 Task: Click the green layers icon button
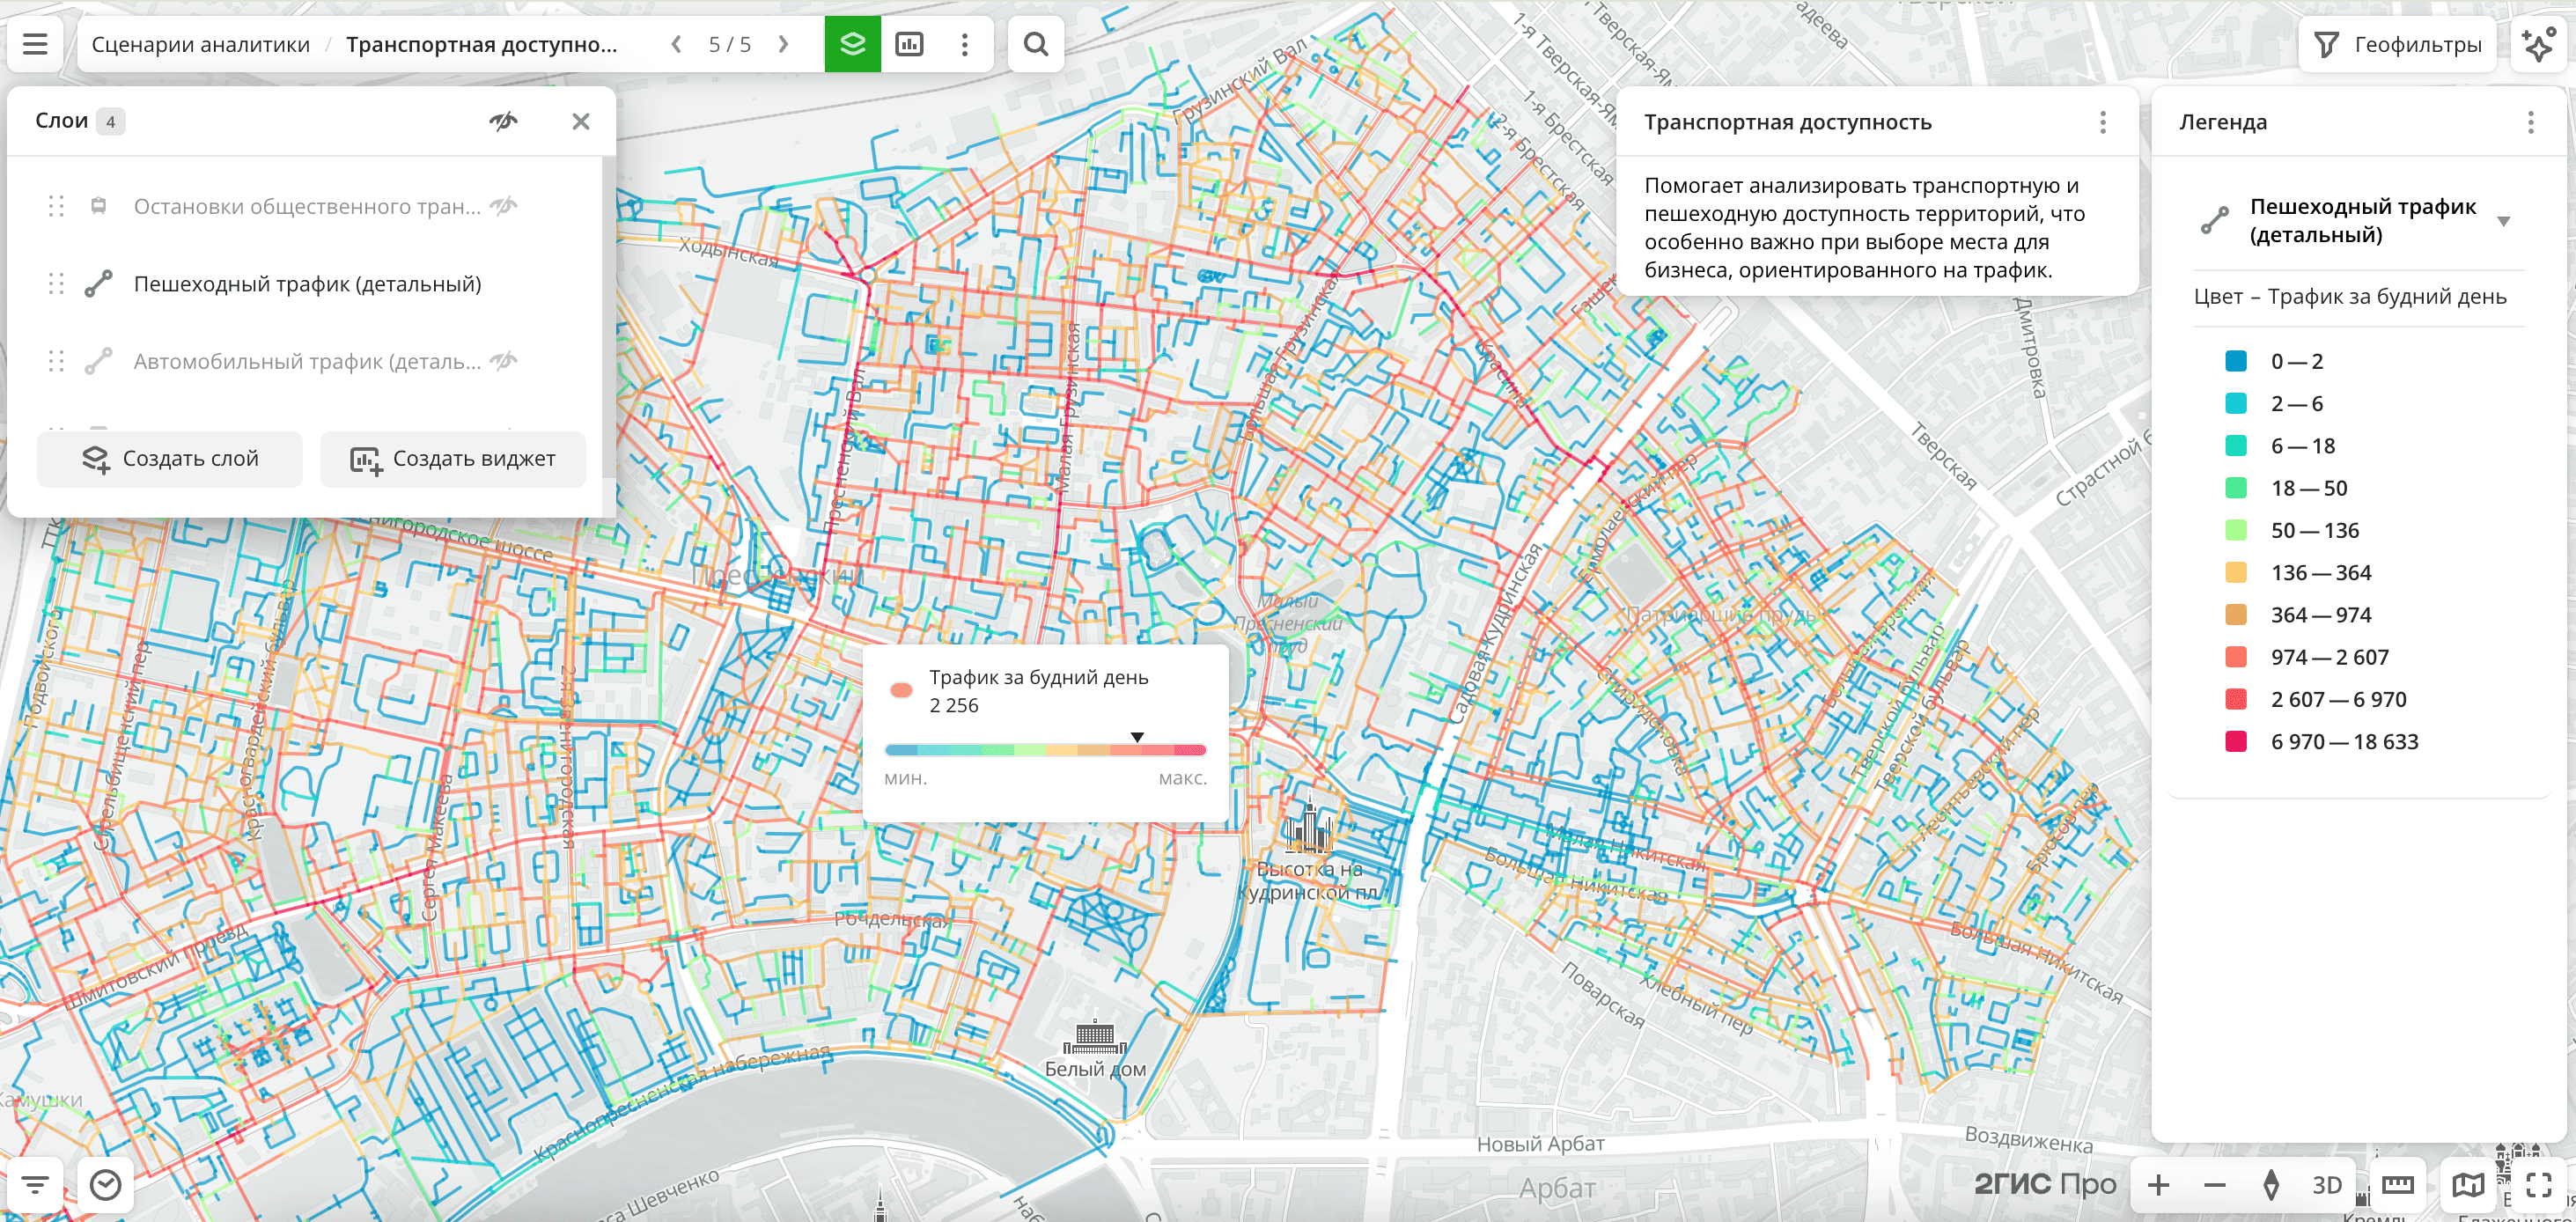click(x=852, y=44)
